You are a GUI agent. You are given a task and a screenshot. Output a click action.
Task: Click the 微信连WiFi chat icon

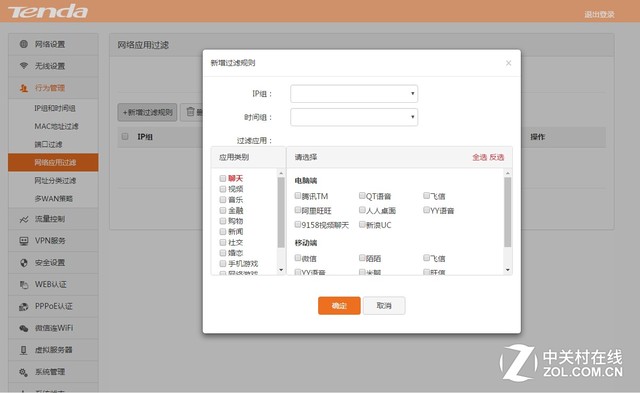coord(24,328)
